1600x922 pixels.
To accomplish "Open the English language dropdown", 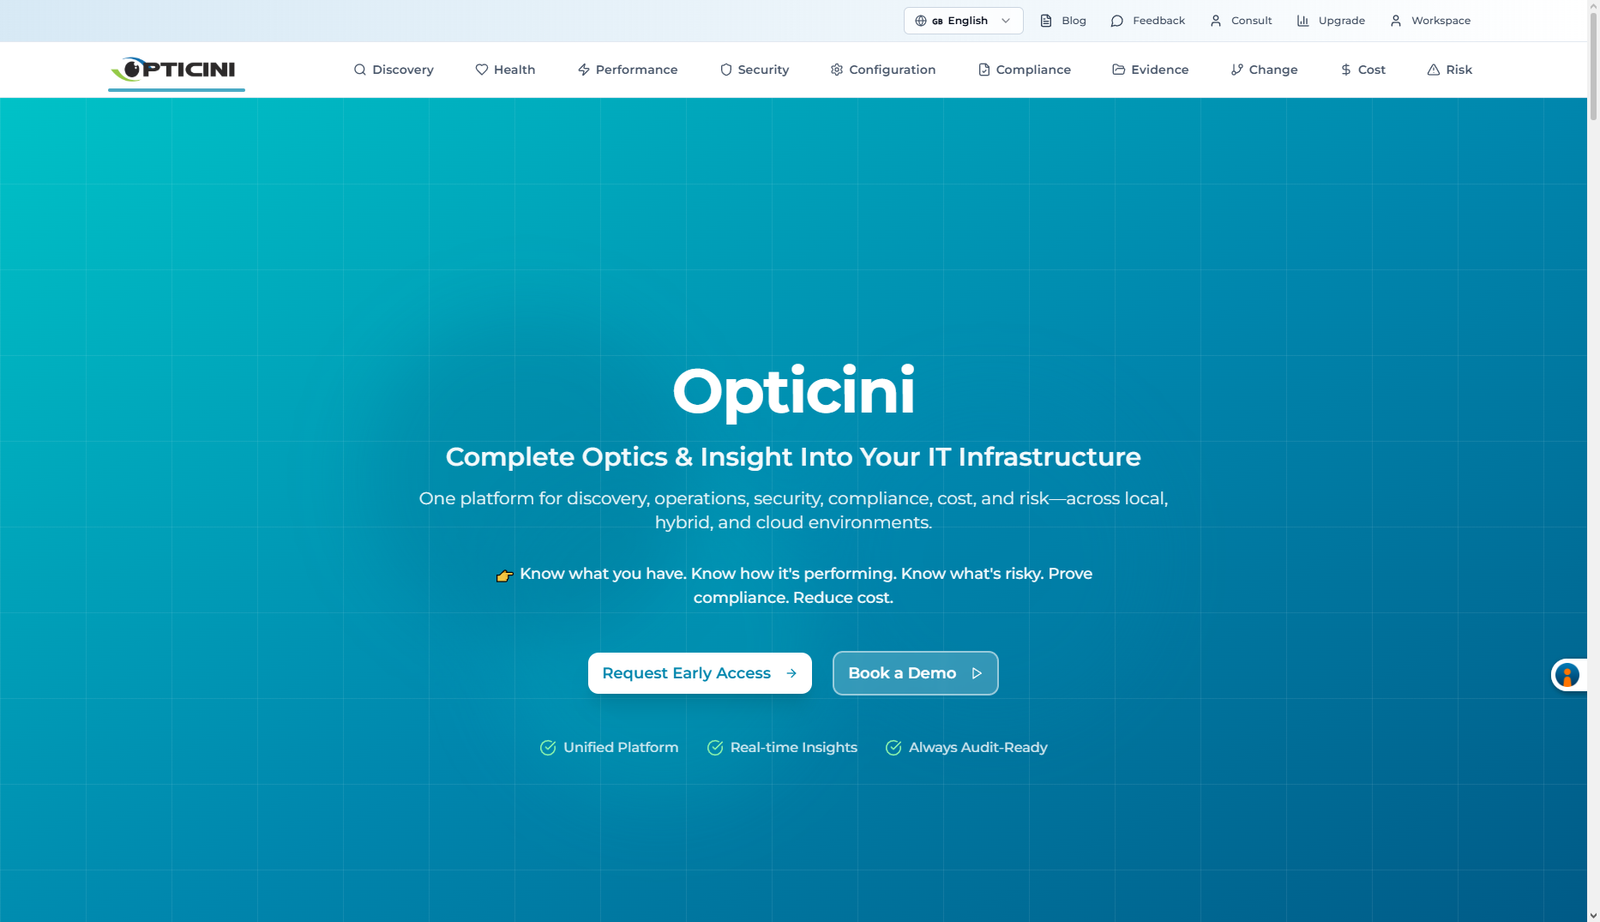I will 963,21.
